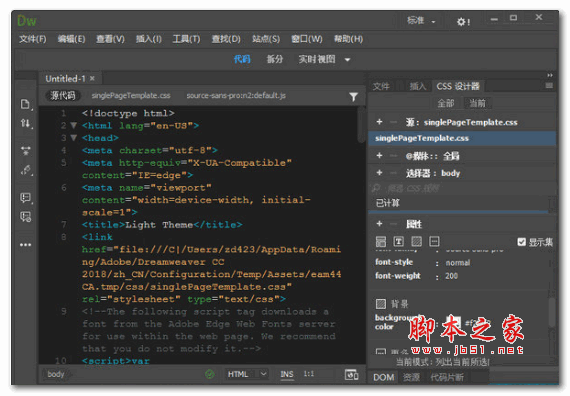Open the 插入(I) menu

148,39
